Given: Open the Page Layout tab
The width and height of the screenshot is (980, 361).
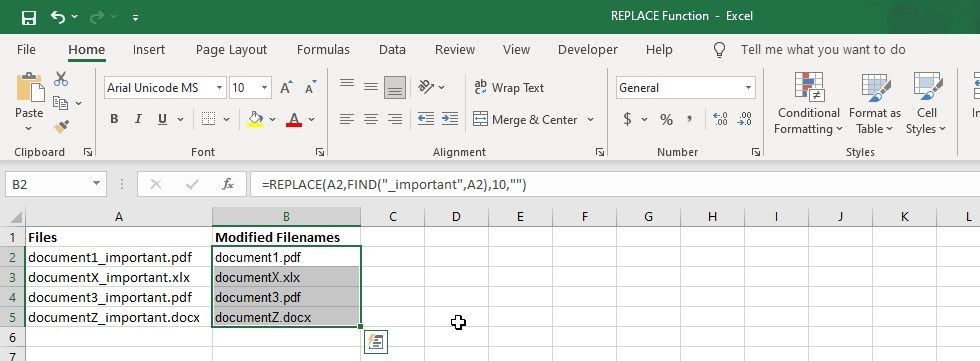Looking at the screenshot, I should tap(231, 50).
